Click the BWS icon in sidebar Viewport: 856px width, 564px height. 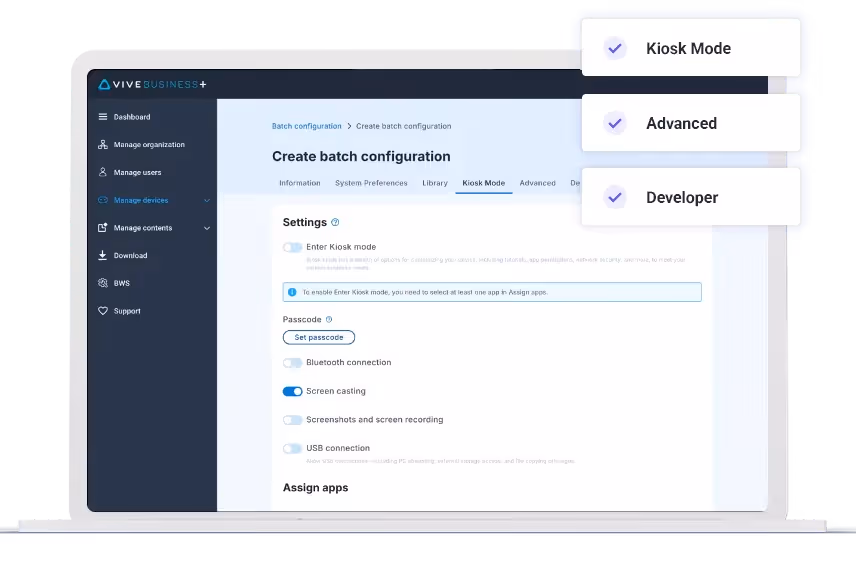point(103,283)
